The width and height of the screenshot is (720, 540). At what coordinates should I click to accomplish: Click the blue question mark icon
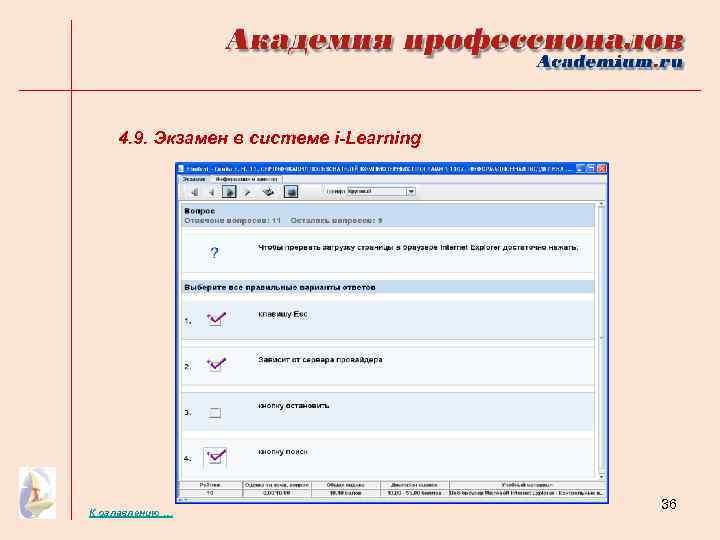[214, 252]
